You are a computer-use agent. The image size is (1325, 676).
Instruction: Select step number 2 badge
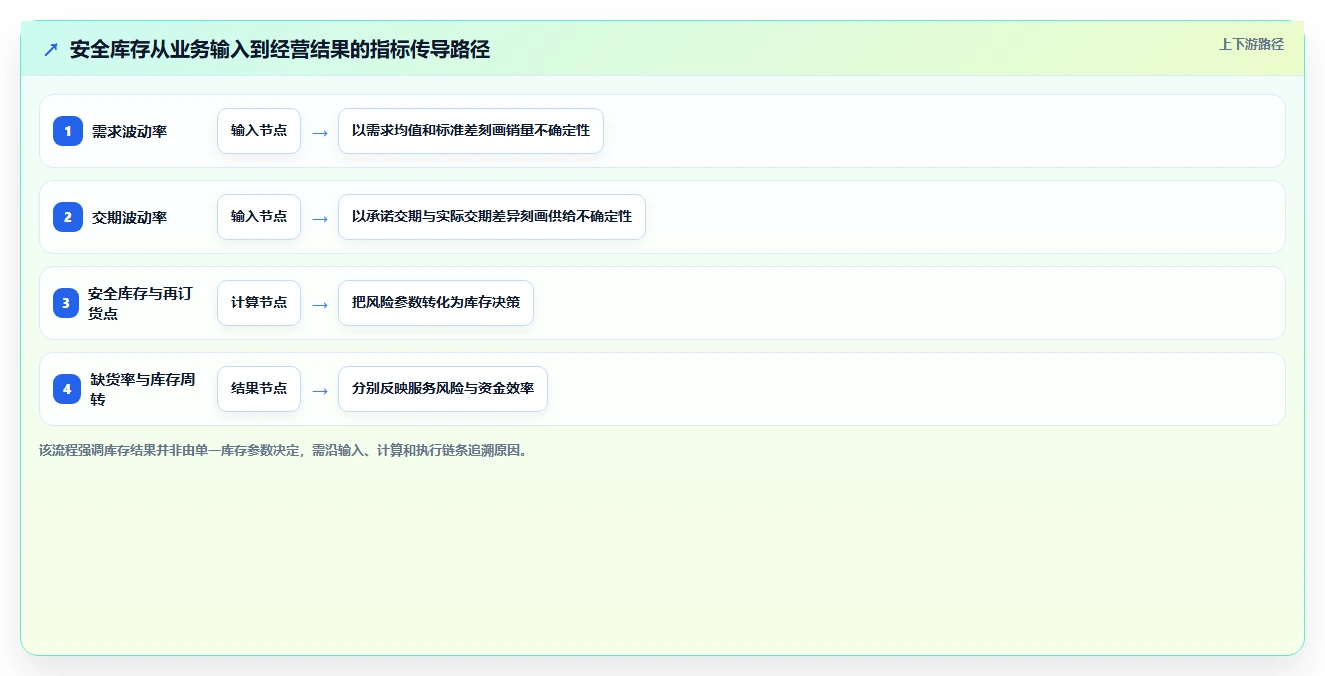(x=68, y=217)
